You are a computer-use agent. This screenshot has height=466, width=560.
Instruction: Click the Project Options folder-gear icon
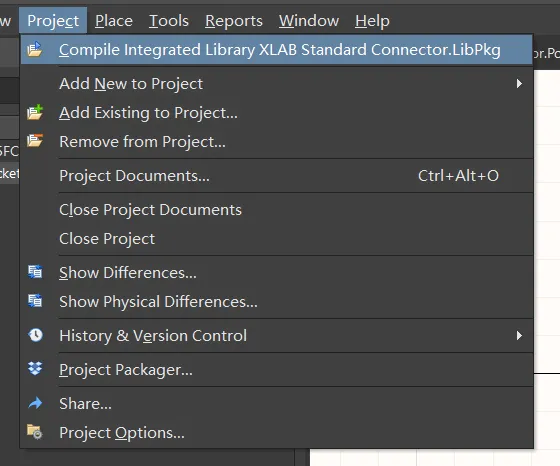[35, 432]
